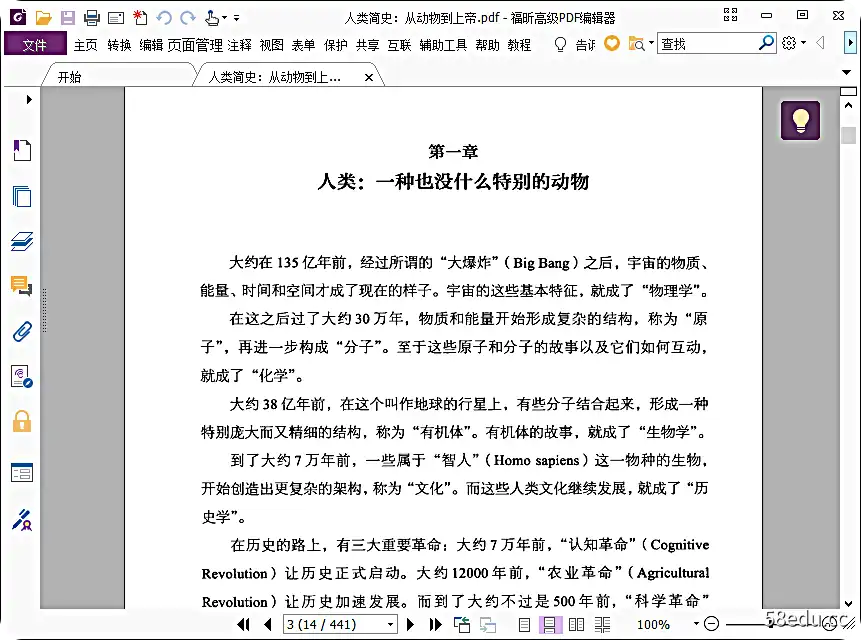The height and width of the screenshot is (640, 861).
Task: Open the Bookmarks panel
Action: pyautogui.click(x=22, y=150)
